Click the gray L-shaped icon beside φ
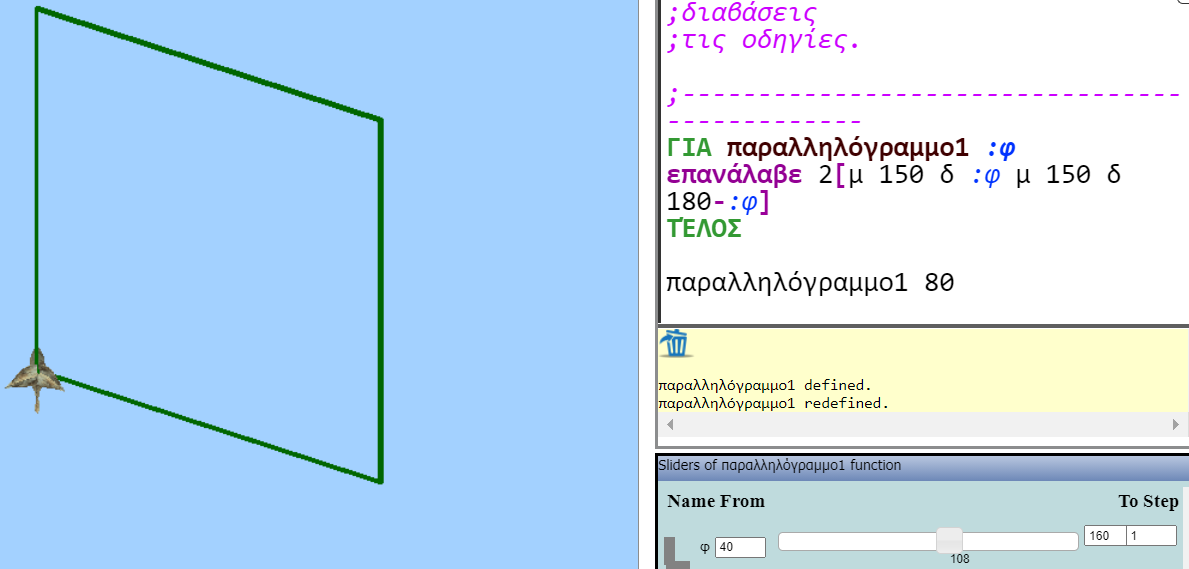This screenshot has width=1189, height=569. coord(676,552)
